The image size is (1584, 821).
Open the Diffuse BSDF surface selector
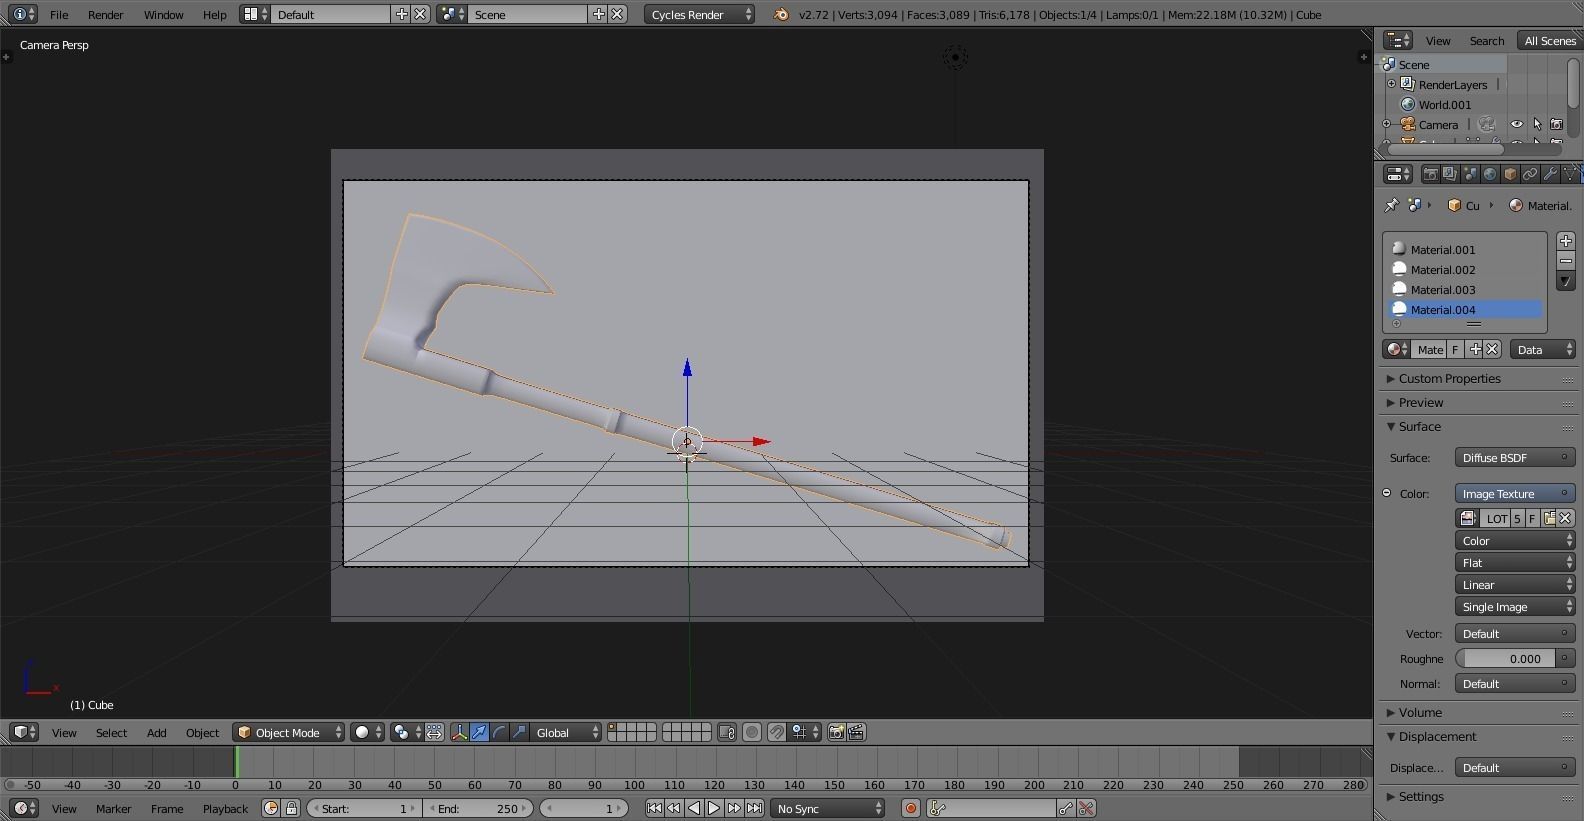1515,458
